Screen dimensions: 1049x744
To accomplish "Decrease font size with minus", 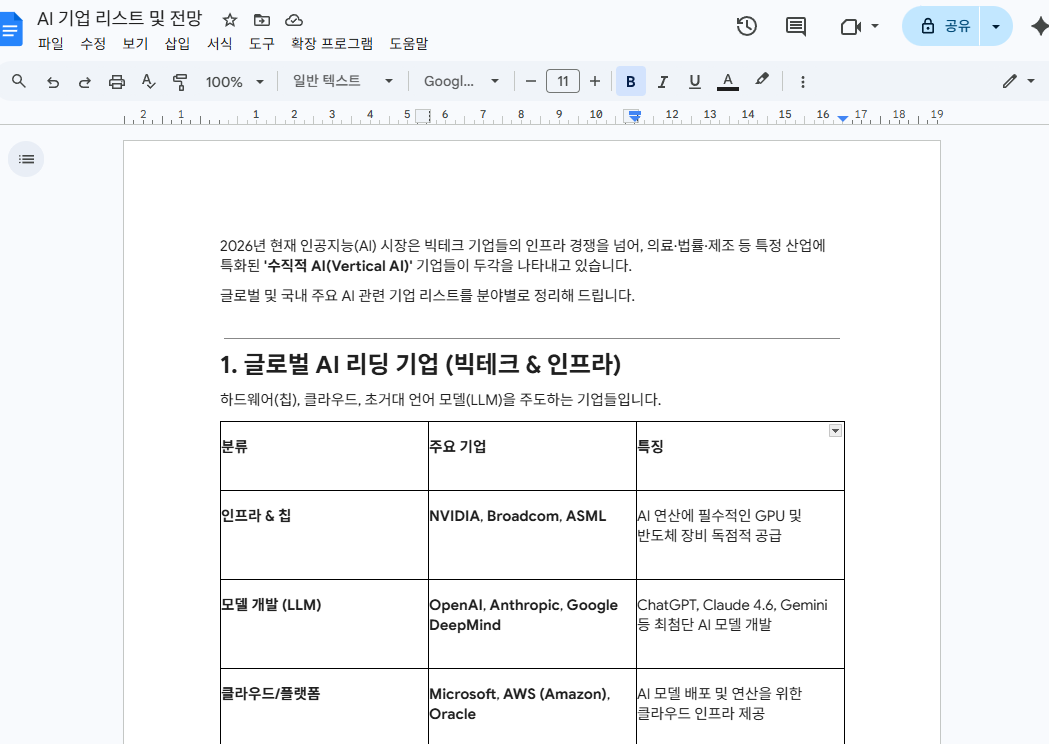I will 531,82.
